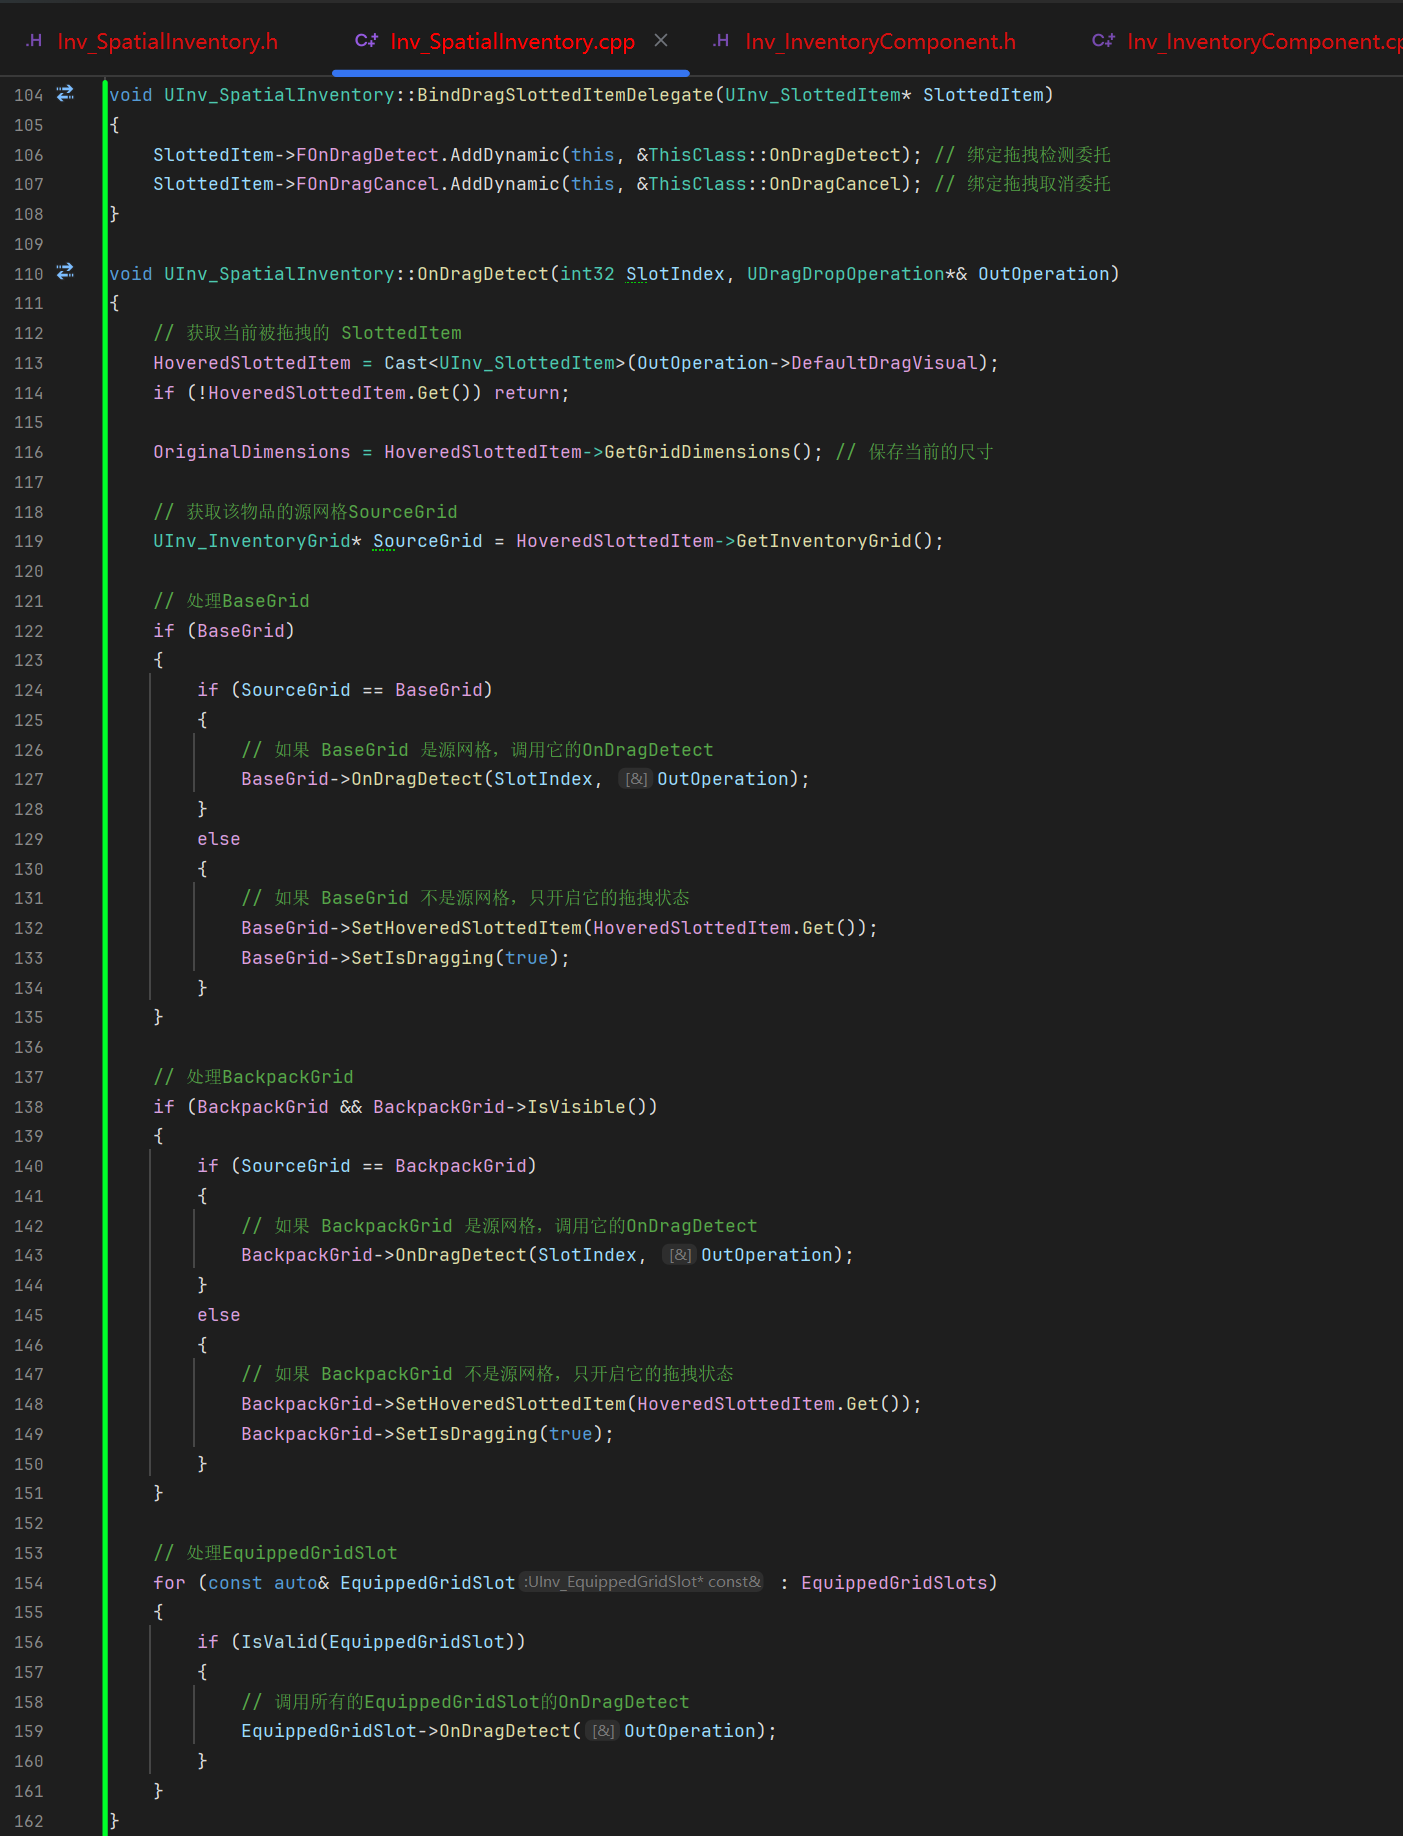Click C++ file icon of Inv_SpatialInventory.cpp tab
Image resolution: width=1403 pixels, height=1836 pixels.
click(x=366, y=41)
